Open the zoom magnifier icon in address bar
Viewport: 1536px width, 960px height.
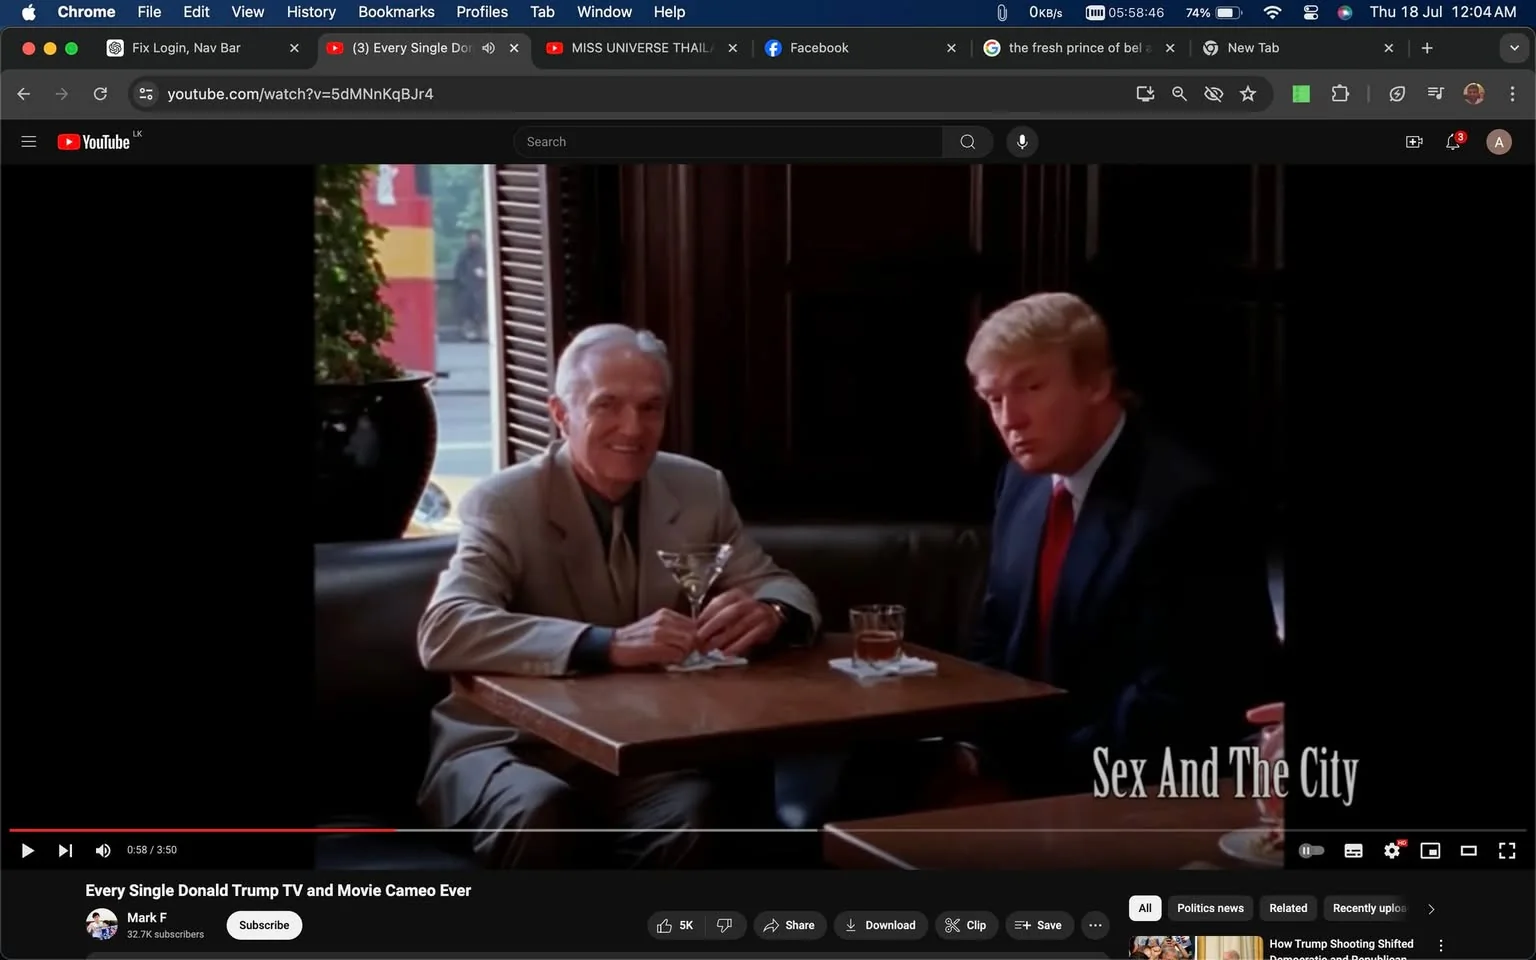[1179, 94]
